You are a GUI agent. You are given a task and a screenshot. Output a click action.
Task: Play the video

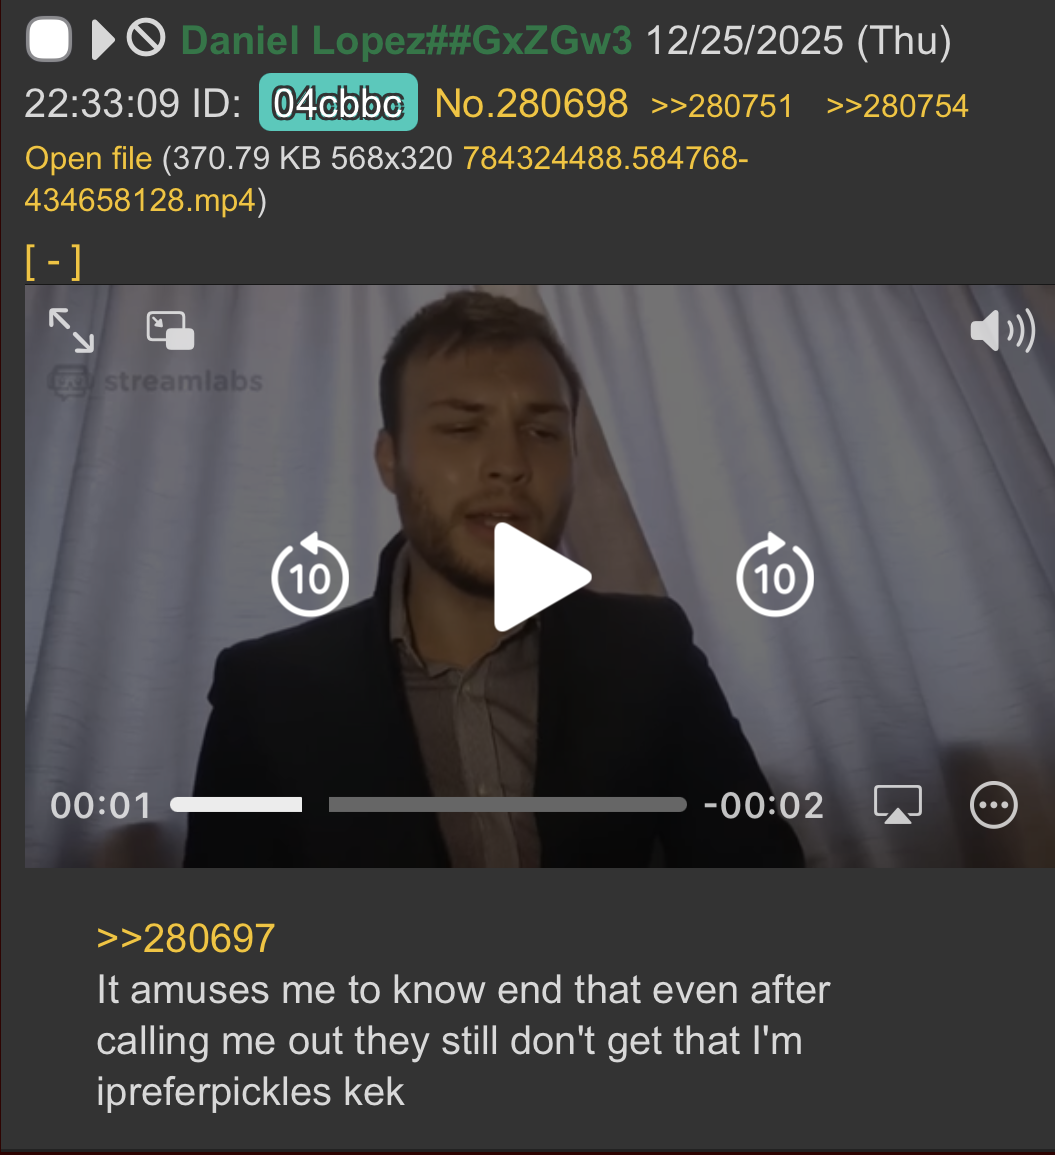pos(541,577)
